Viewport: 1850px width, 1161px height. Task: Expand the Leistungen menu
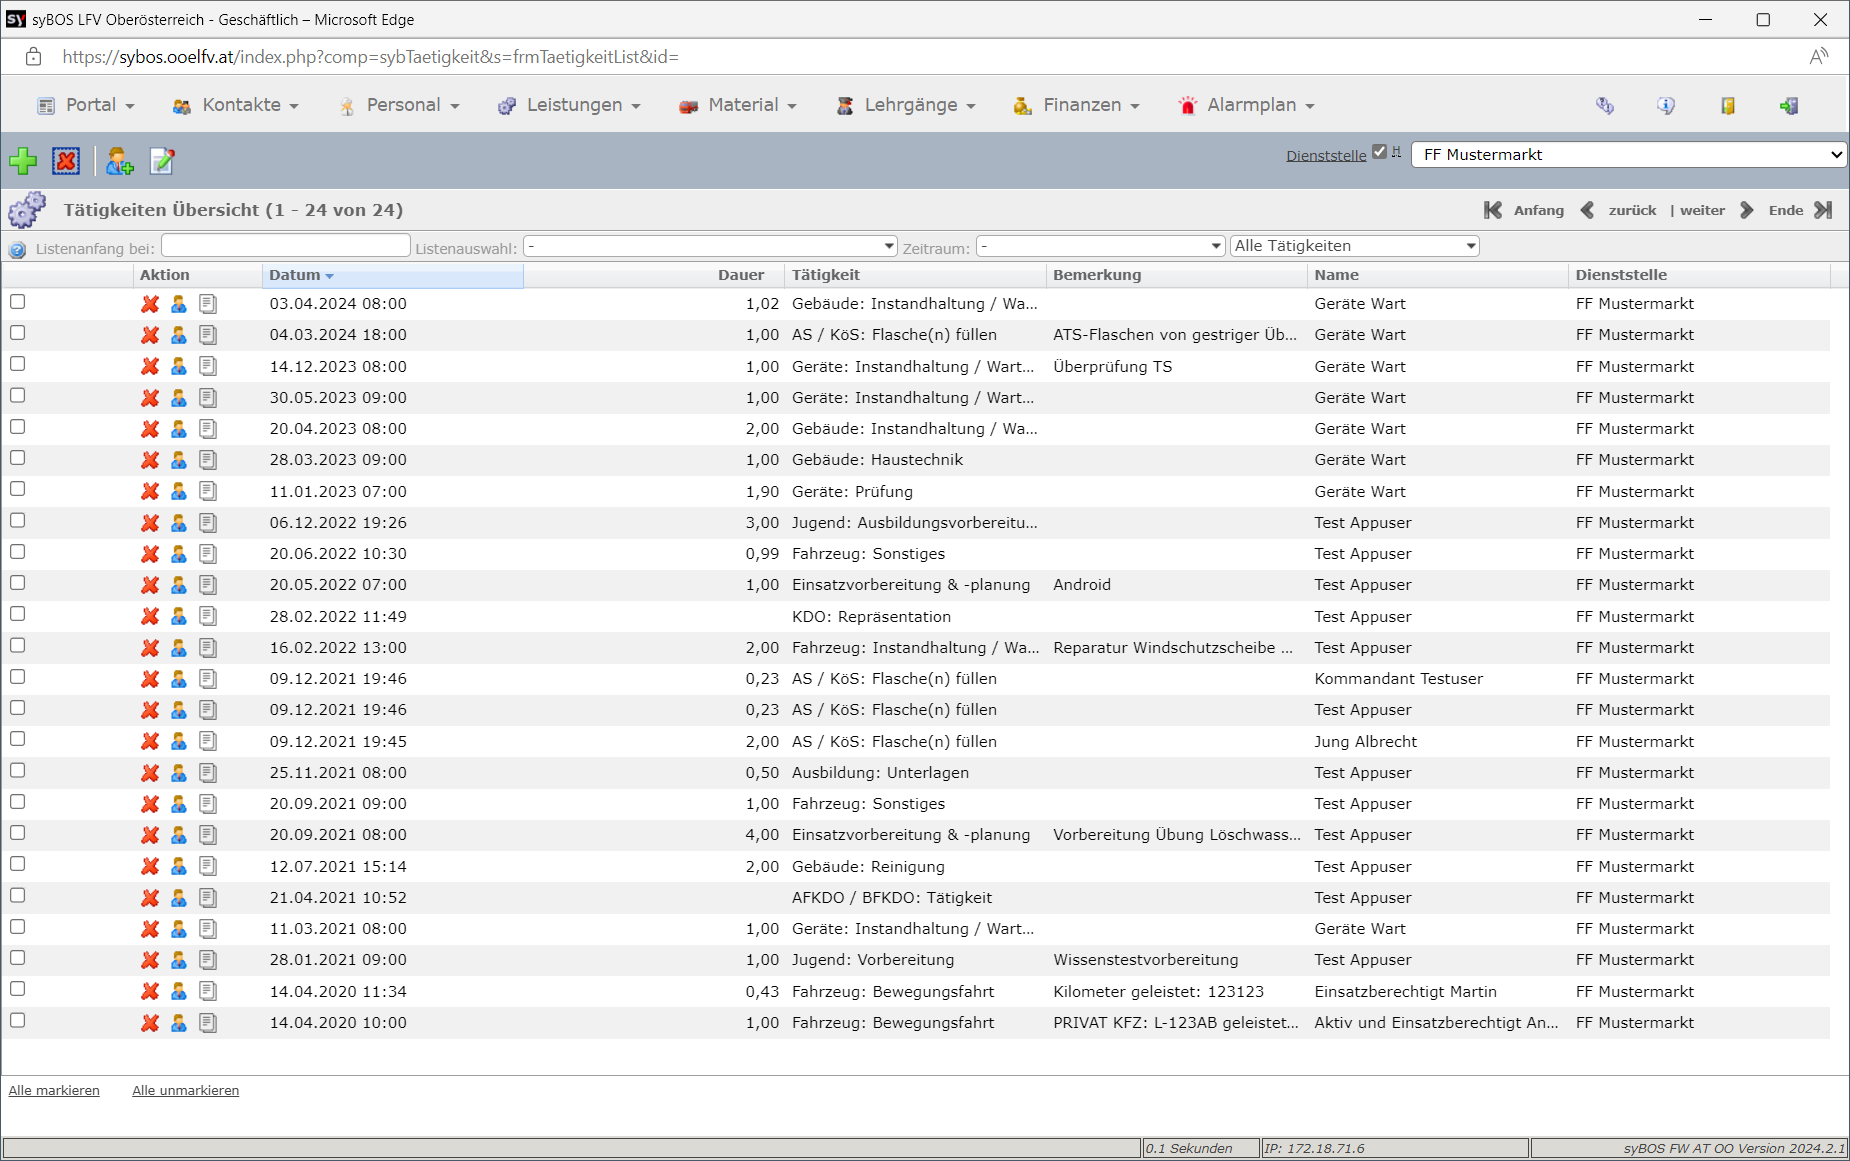point(569,105)
